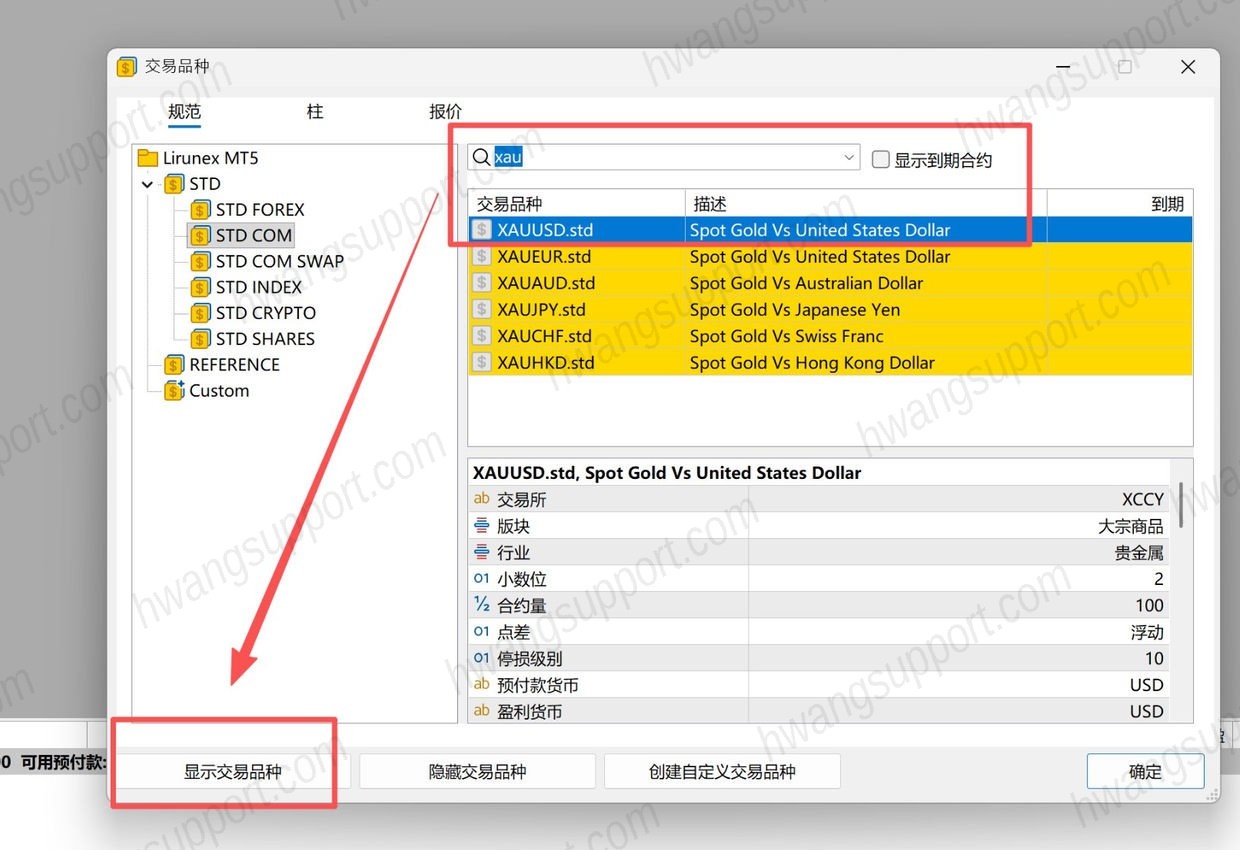Select the REFERENCE tree item

234,365
